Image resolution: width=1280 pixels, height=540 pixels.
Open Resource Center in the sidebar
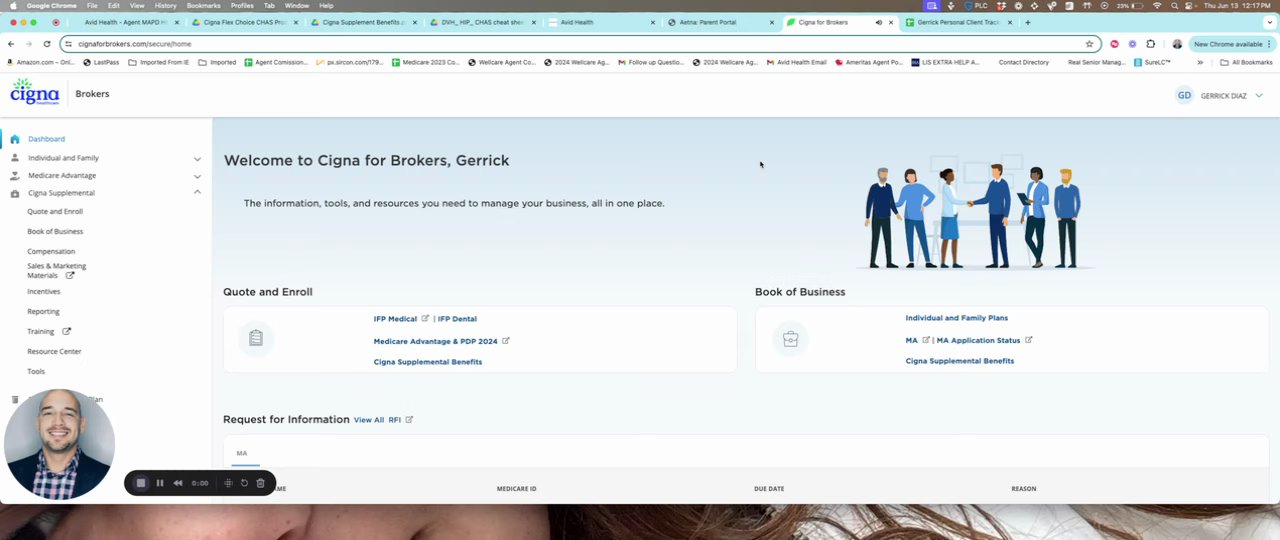(x=54, y=352)
